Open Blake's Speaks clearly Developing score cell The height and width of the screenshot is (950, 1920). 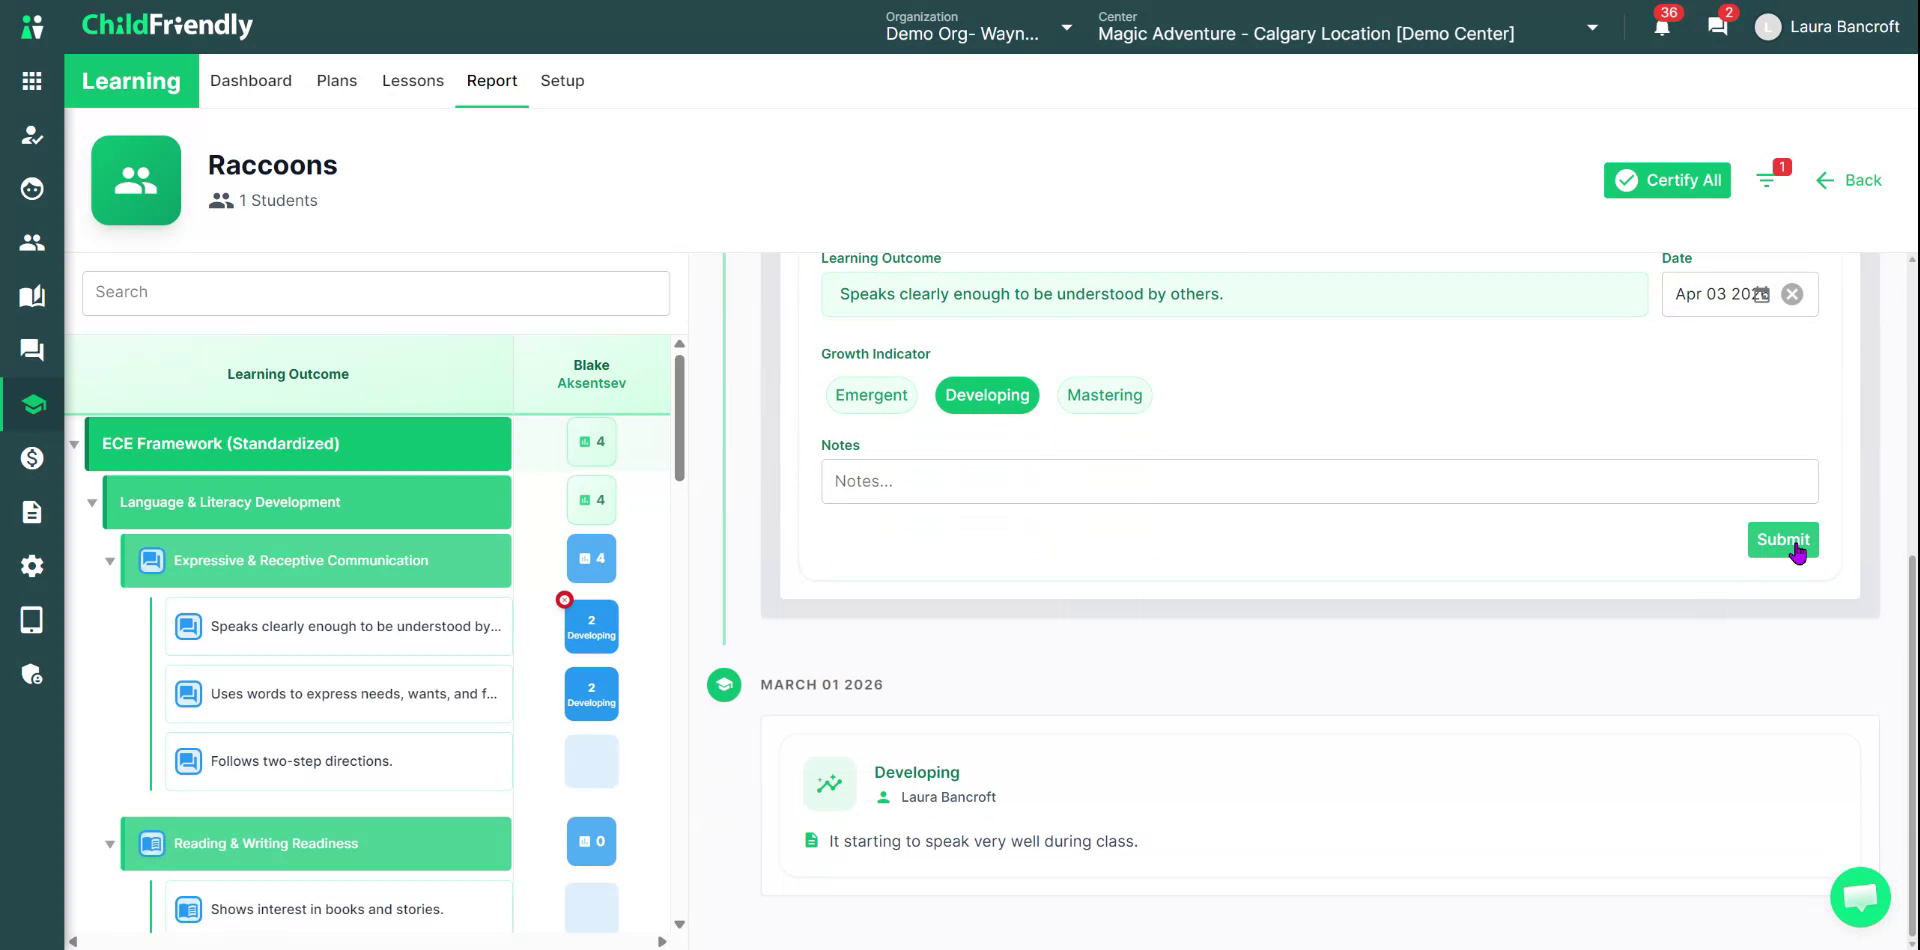[x=592, y=627]
